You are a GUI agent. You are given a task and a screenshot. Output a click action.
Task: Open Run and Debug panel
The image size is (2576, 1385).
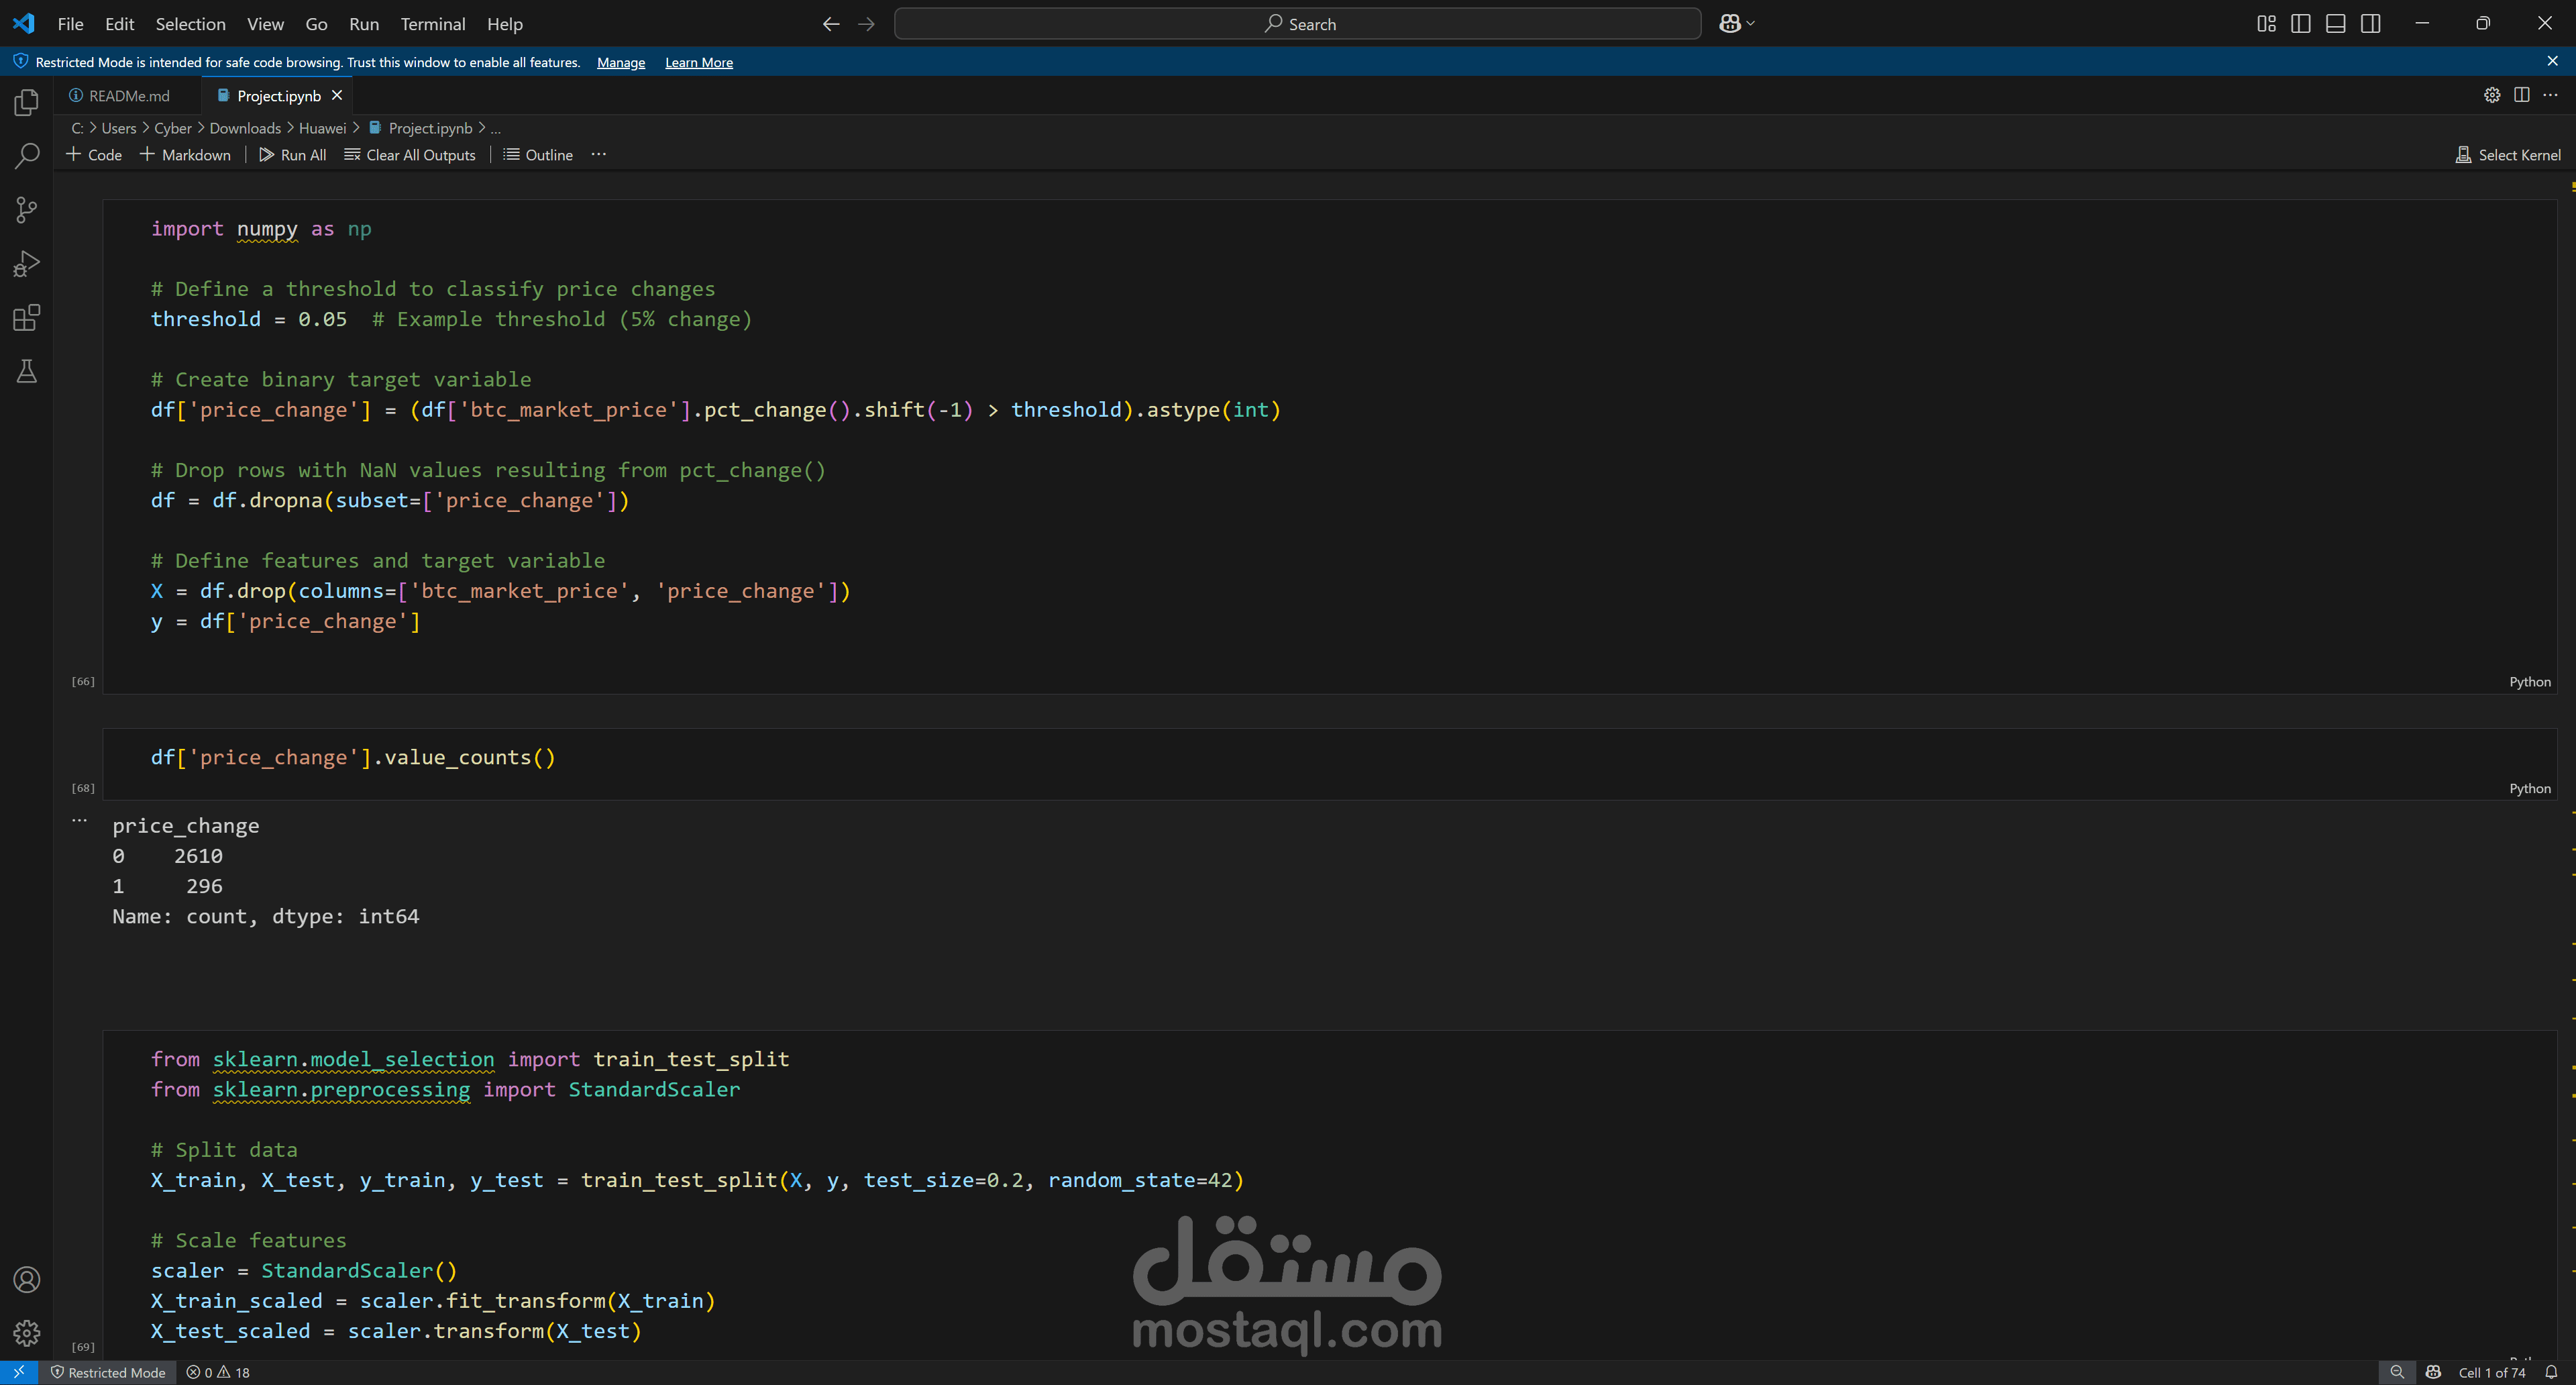[27, 264]
